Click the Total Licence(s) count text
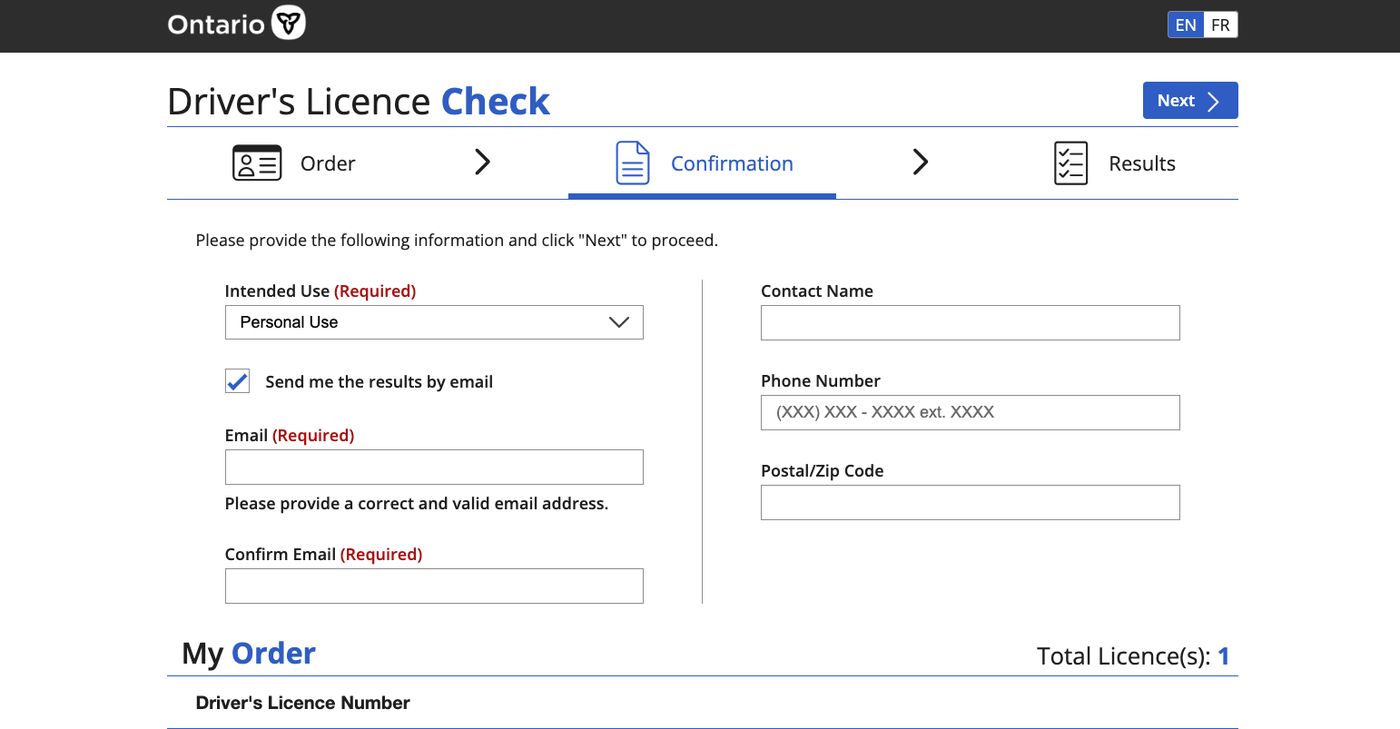1400x729 pixels. pyautogui.click(x=1133, y=656)
